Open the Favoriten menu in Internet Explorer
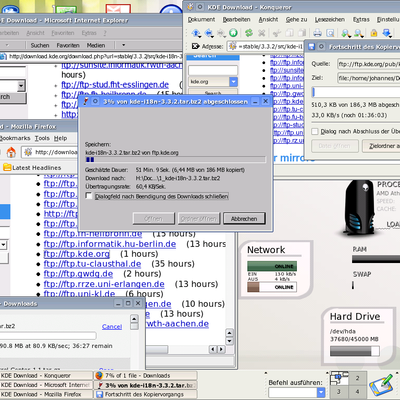 coord(63,33)
